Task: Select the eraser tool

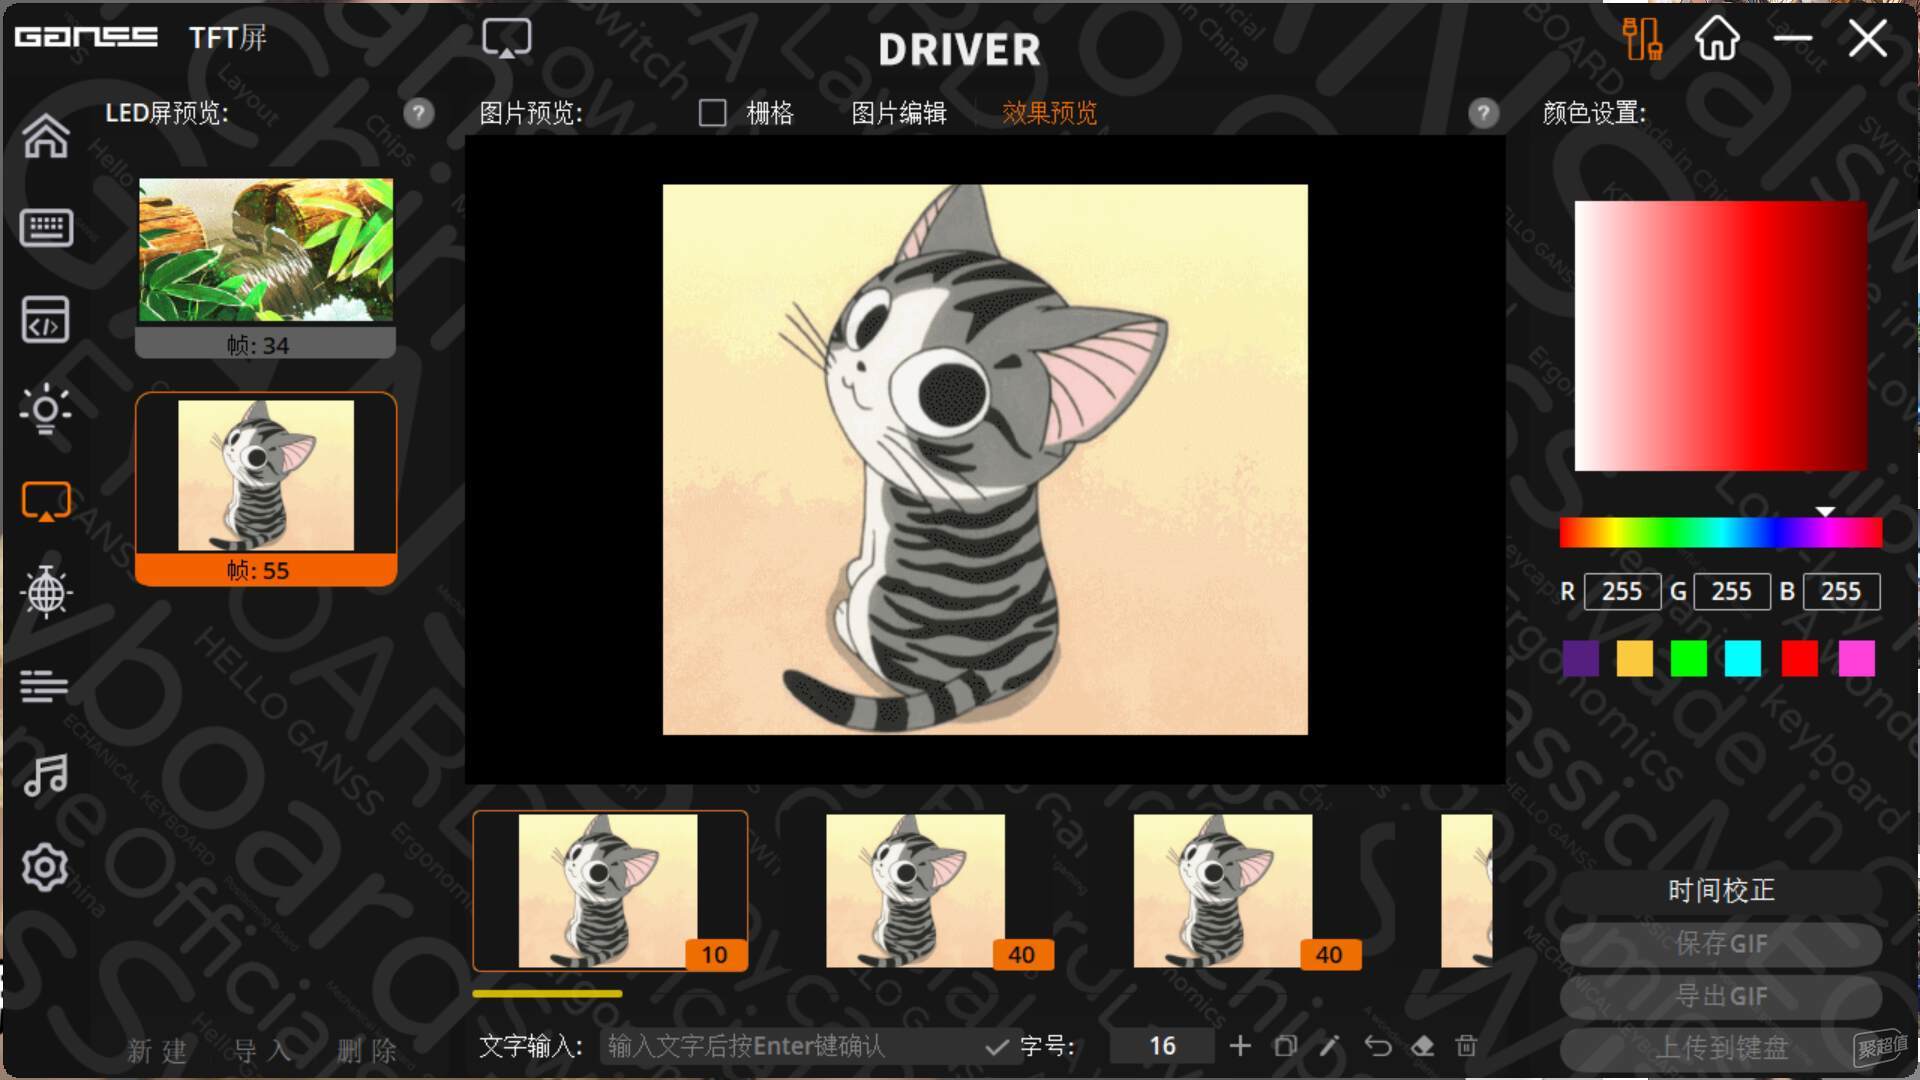Action: 1422,1046
